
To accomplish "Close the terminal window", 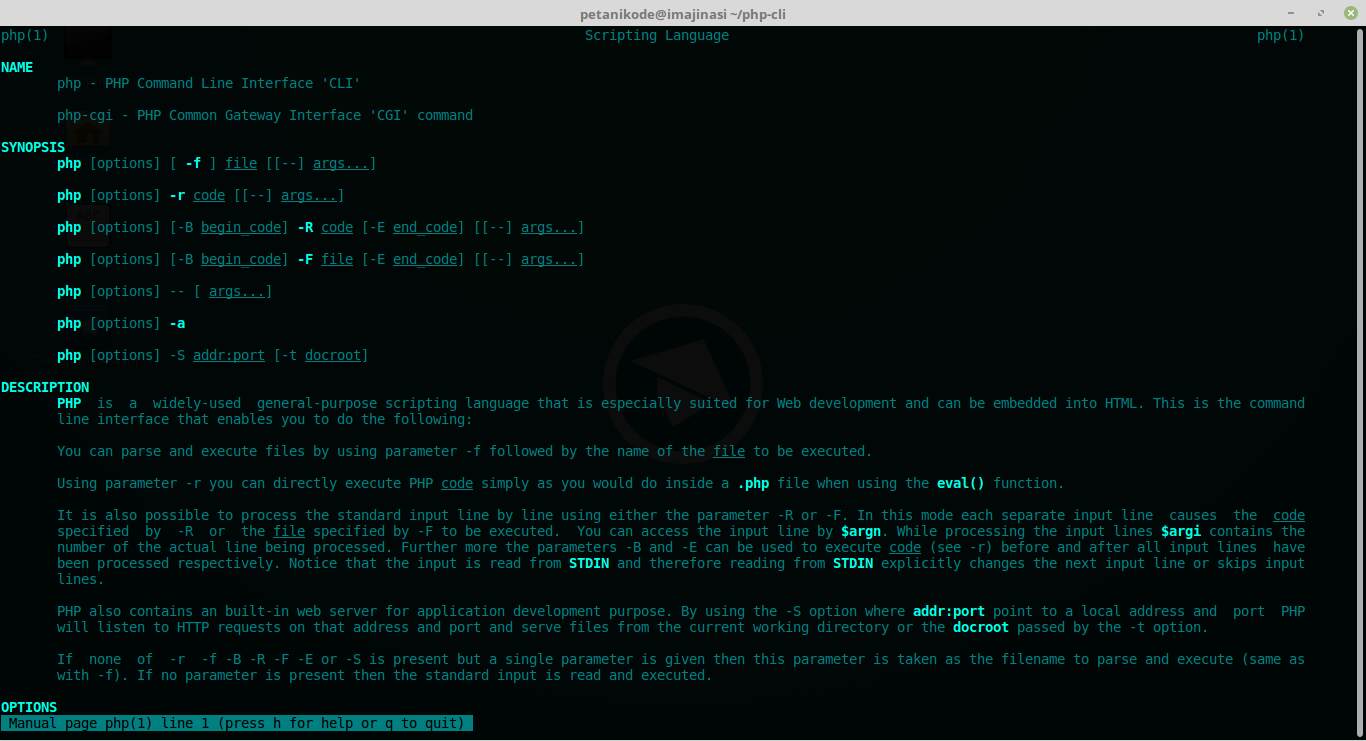I will [x=1350, y=13].
